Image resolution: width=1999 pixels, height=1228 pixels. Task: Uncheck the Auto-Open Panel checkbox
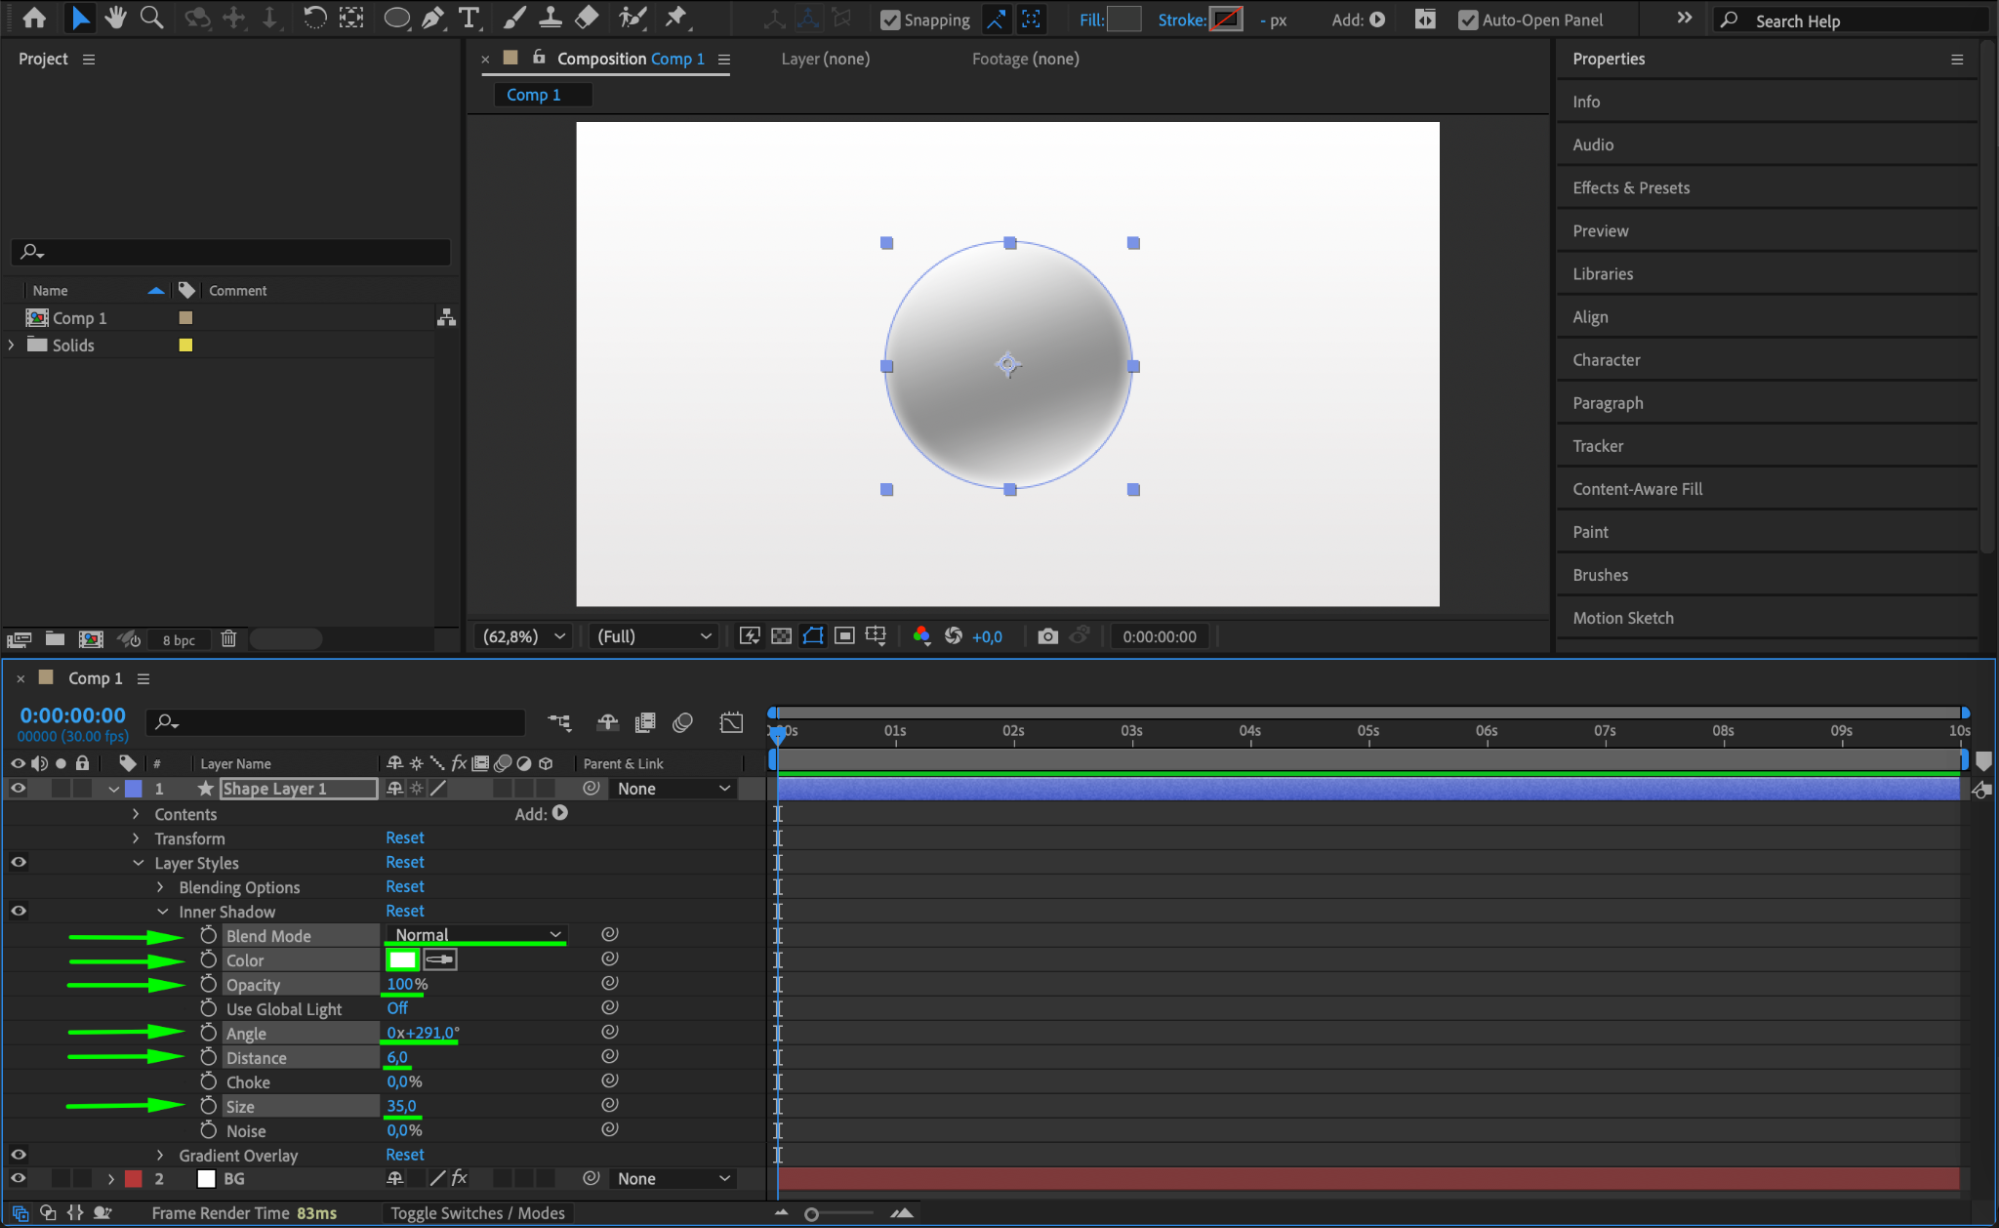[x=1467, y=20]
